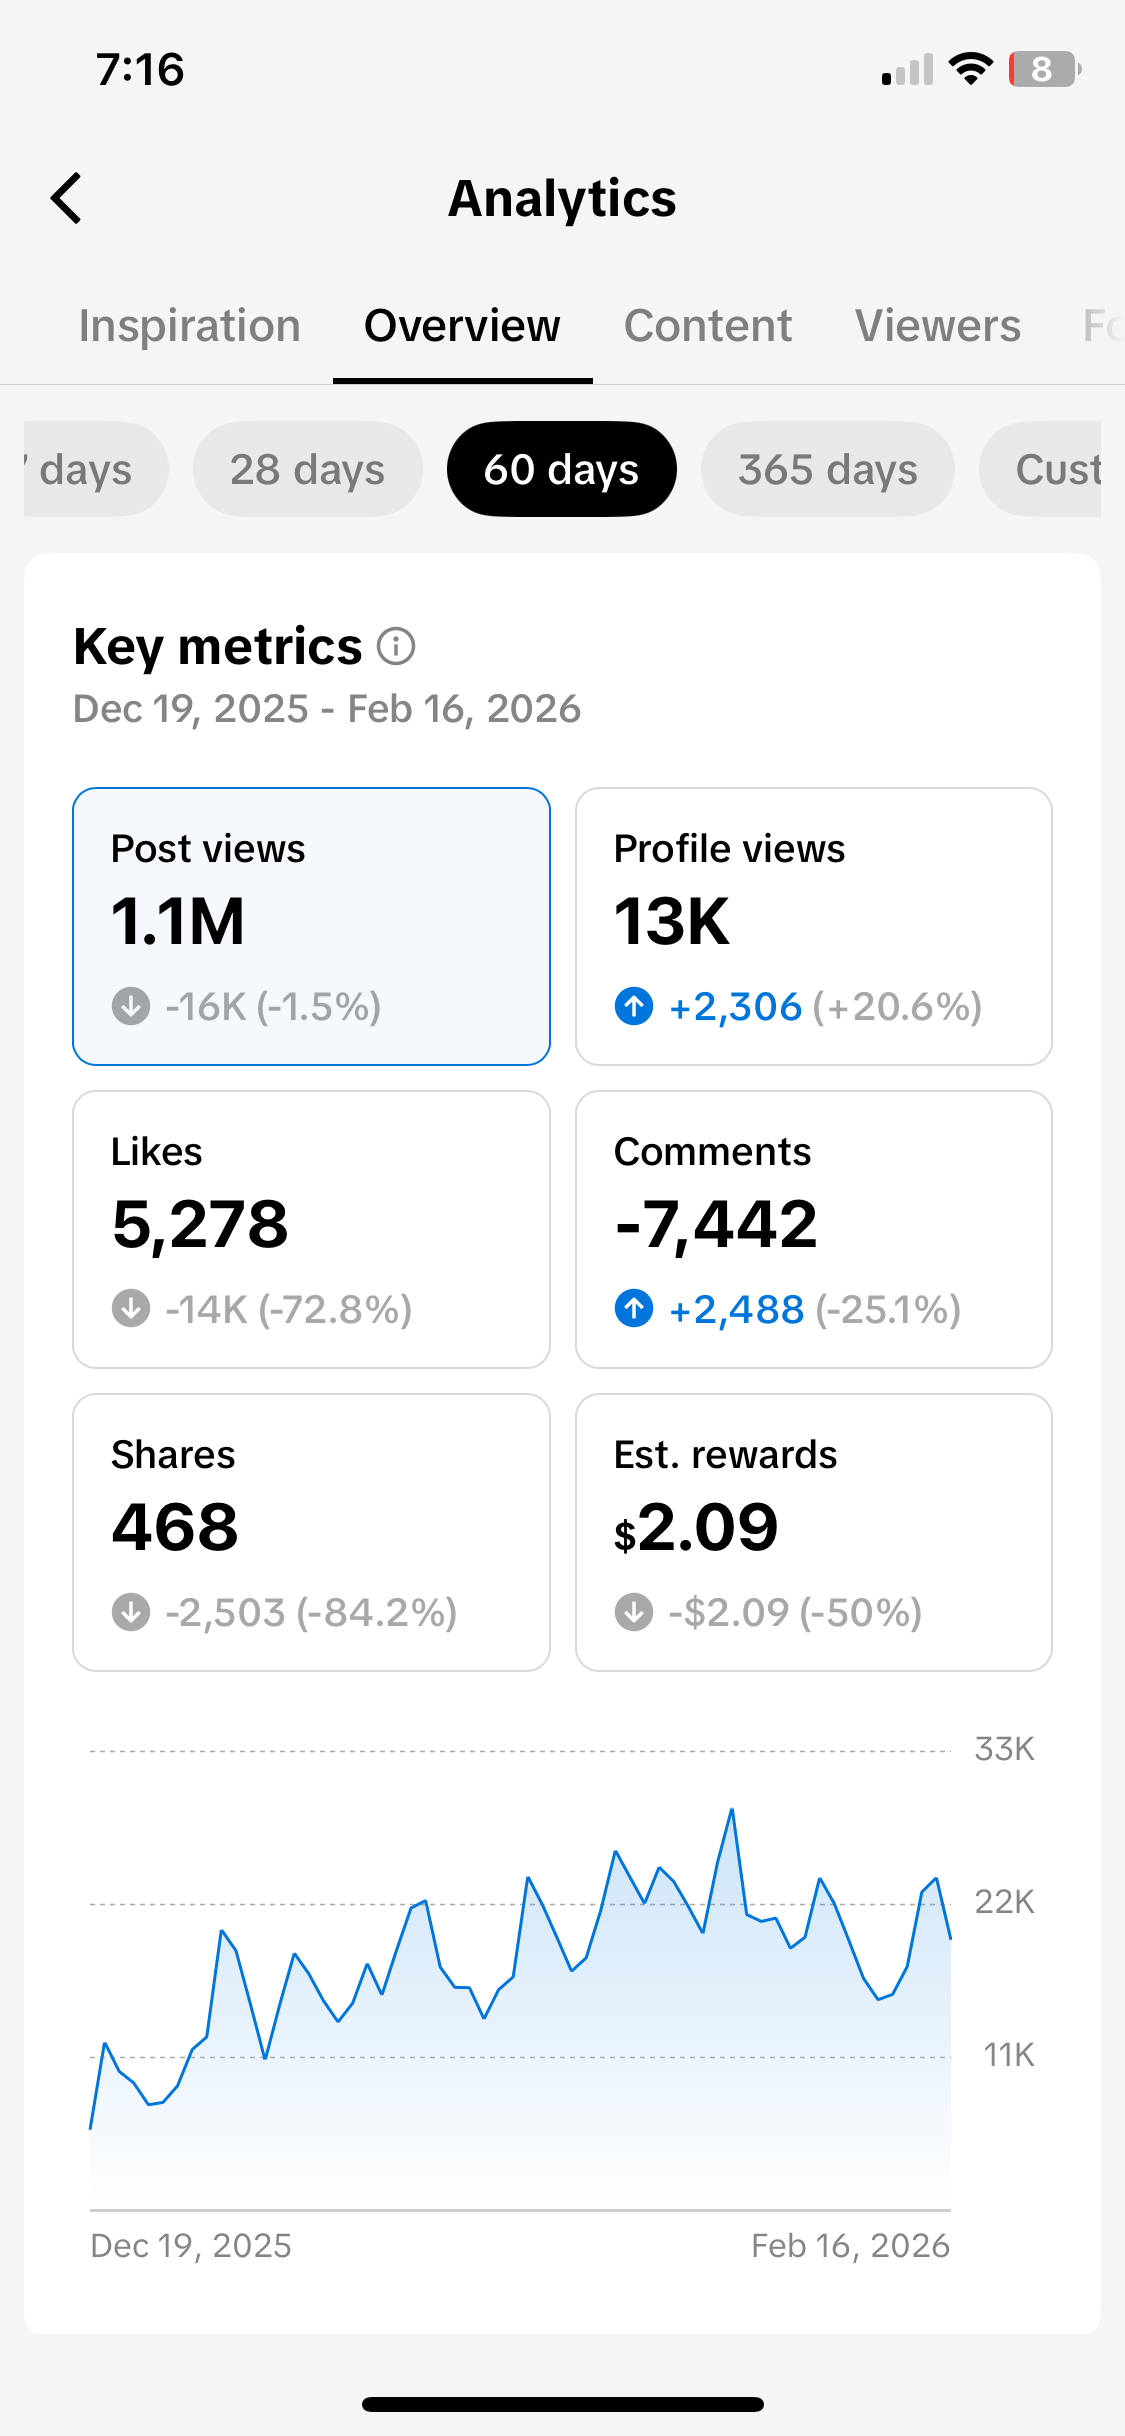The image size is (1125, 2436).
Task: Go to the Viewers tab
Action: click(938, 326)
